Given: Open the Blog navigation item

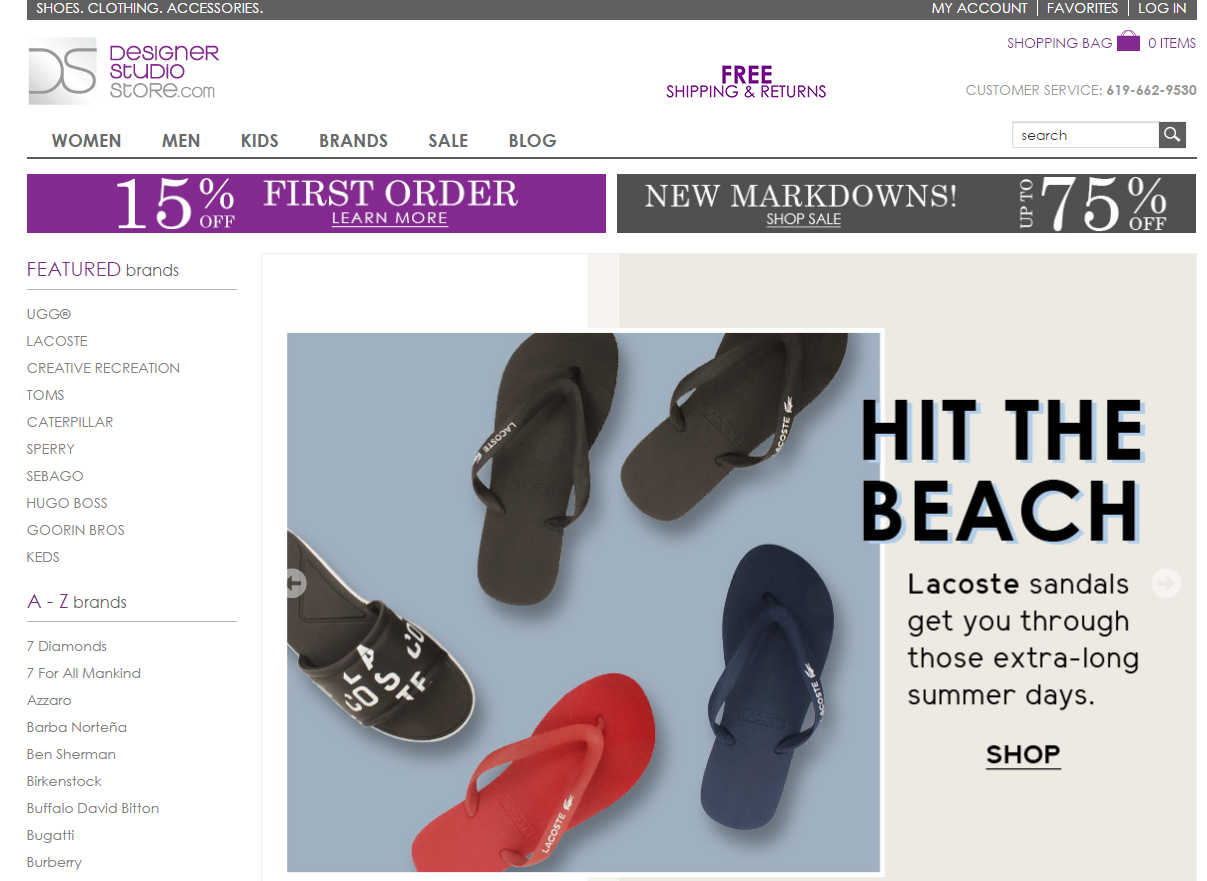Looking at the screenshot, I should click(532, 141).
